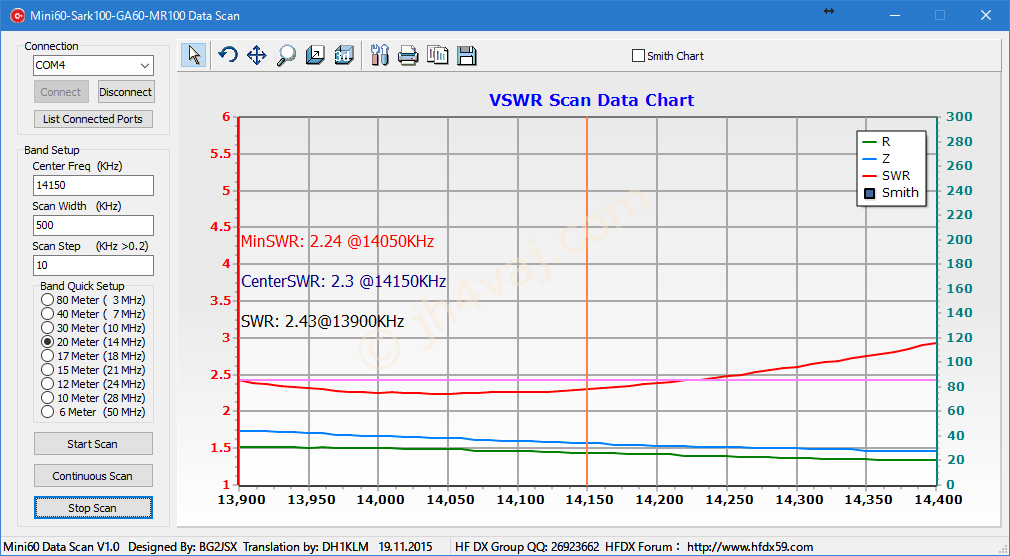Click the copy chart icon

[437, 55]
